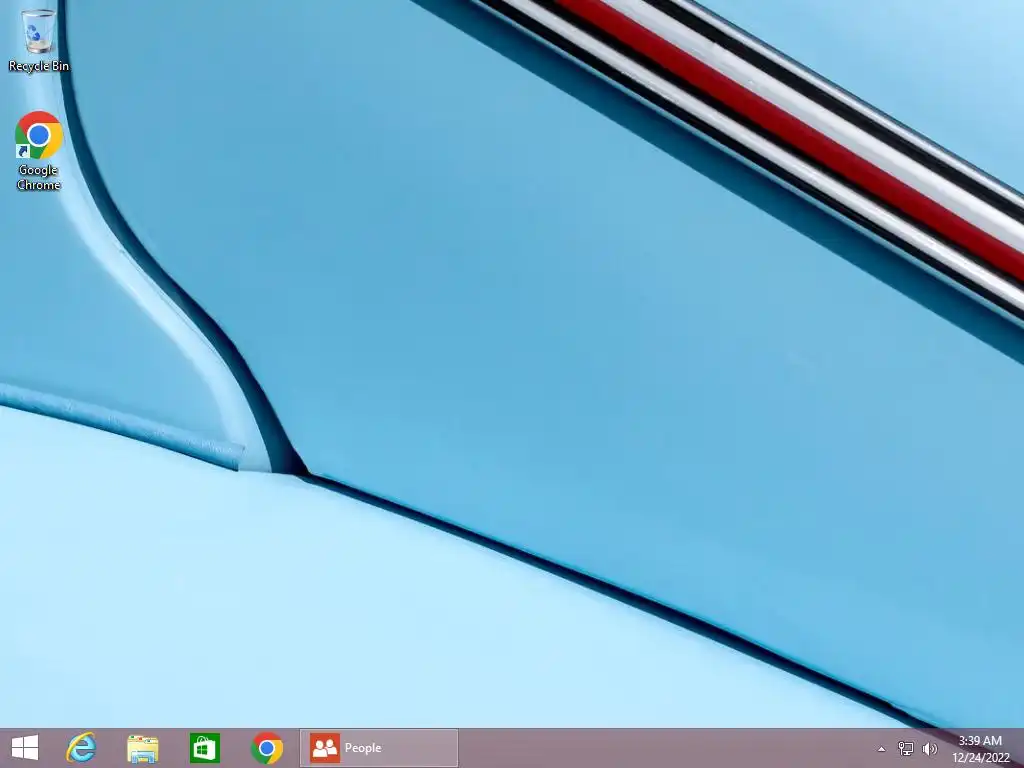Open the network status tray icon
This screenshot has height=768, width=1024.
[905, 748]
